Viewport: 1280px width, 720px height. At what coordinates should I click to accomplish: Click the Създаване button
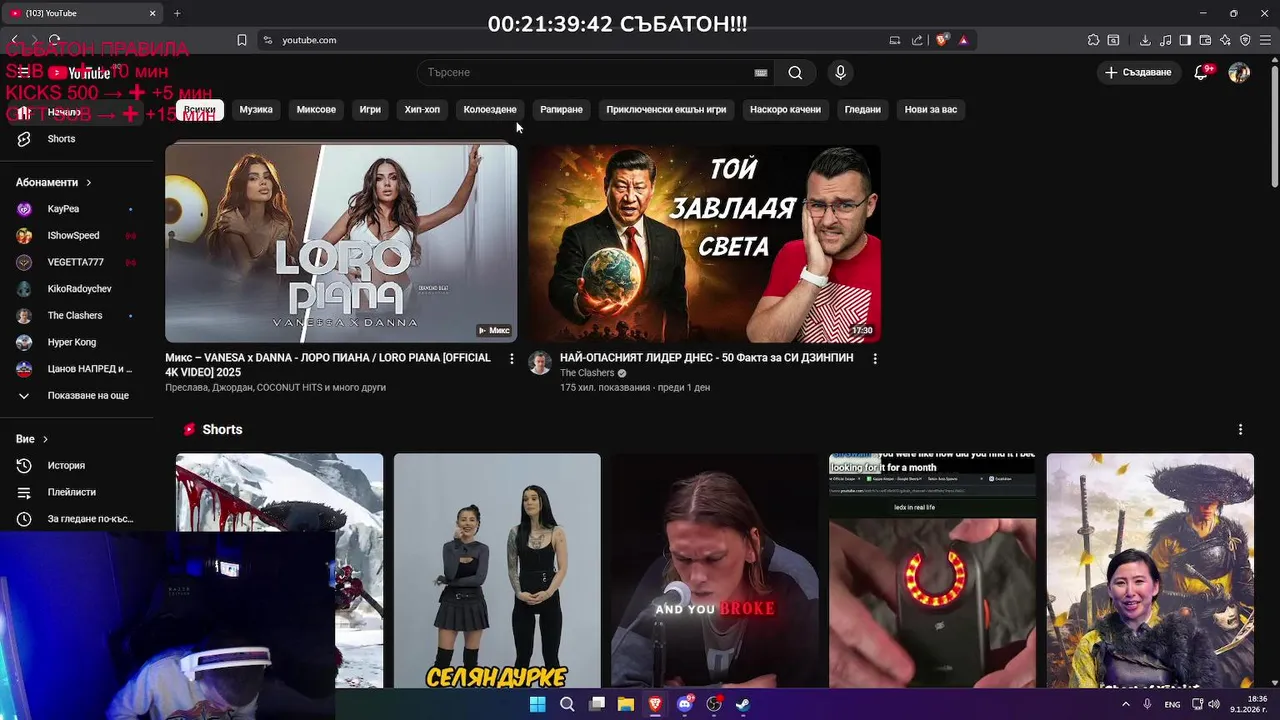[x=1138, y=72]
